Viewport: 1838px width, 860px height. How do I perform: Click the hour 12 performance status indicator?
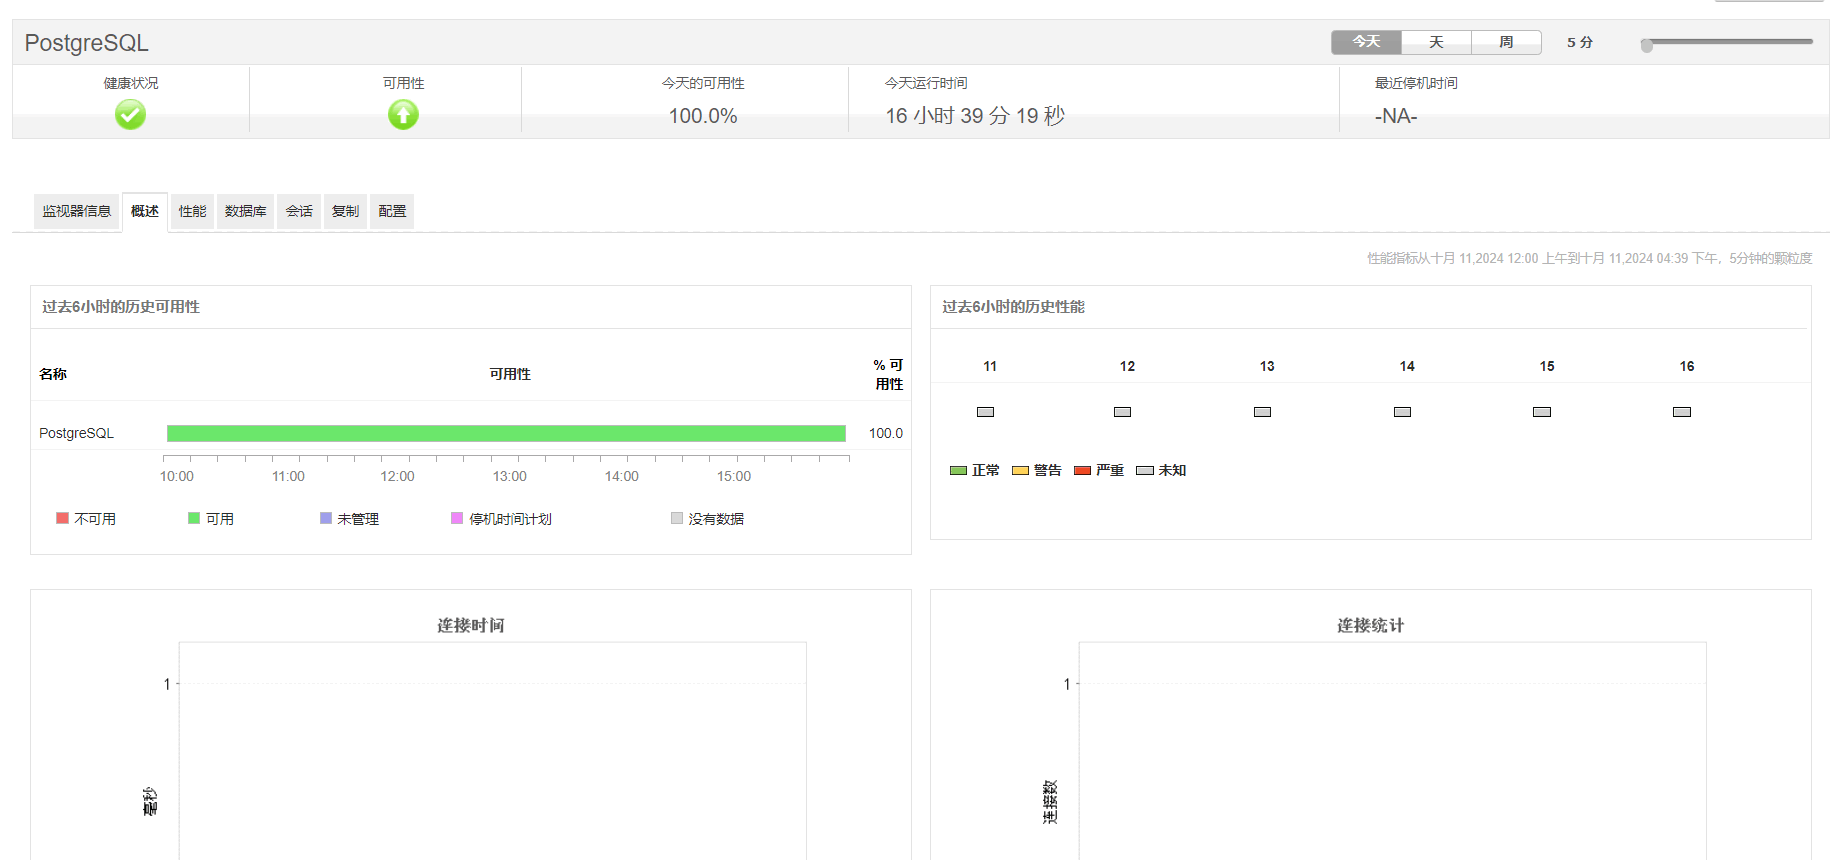[x=1122, y=412]
